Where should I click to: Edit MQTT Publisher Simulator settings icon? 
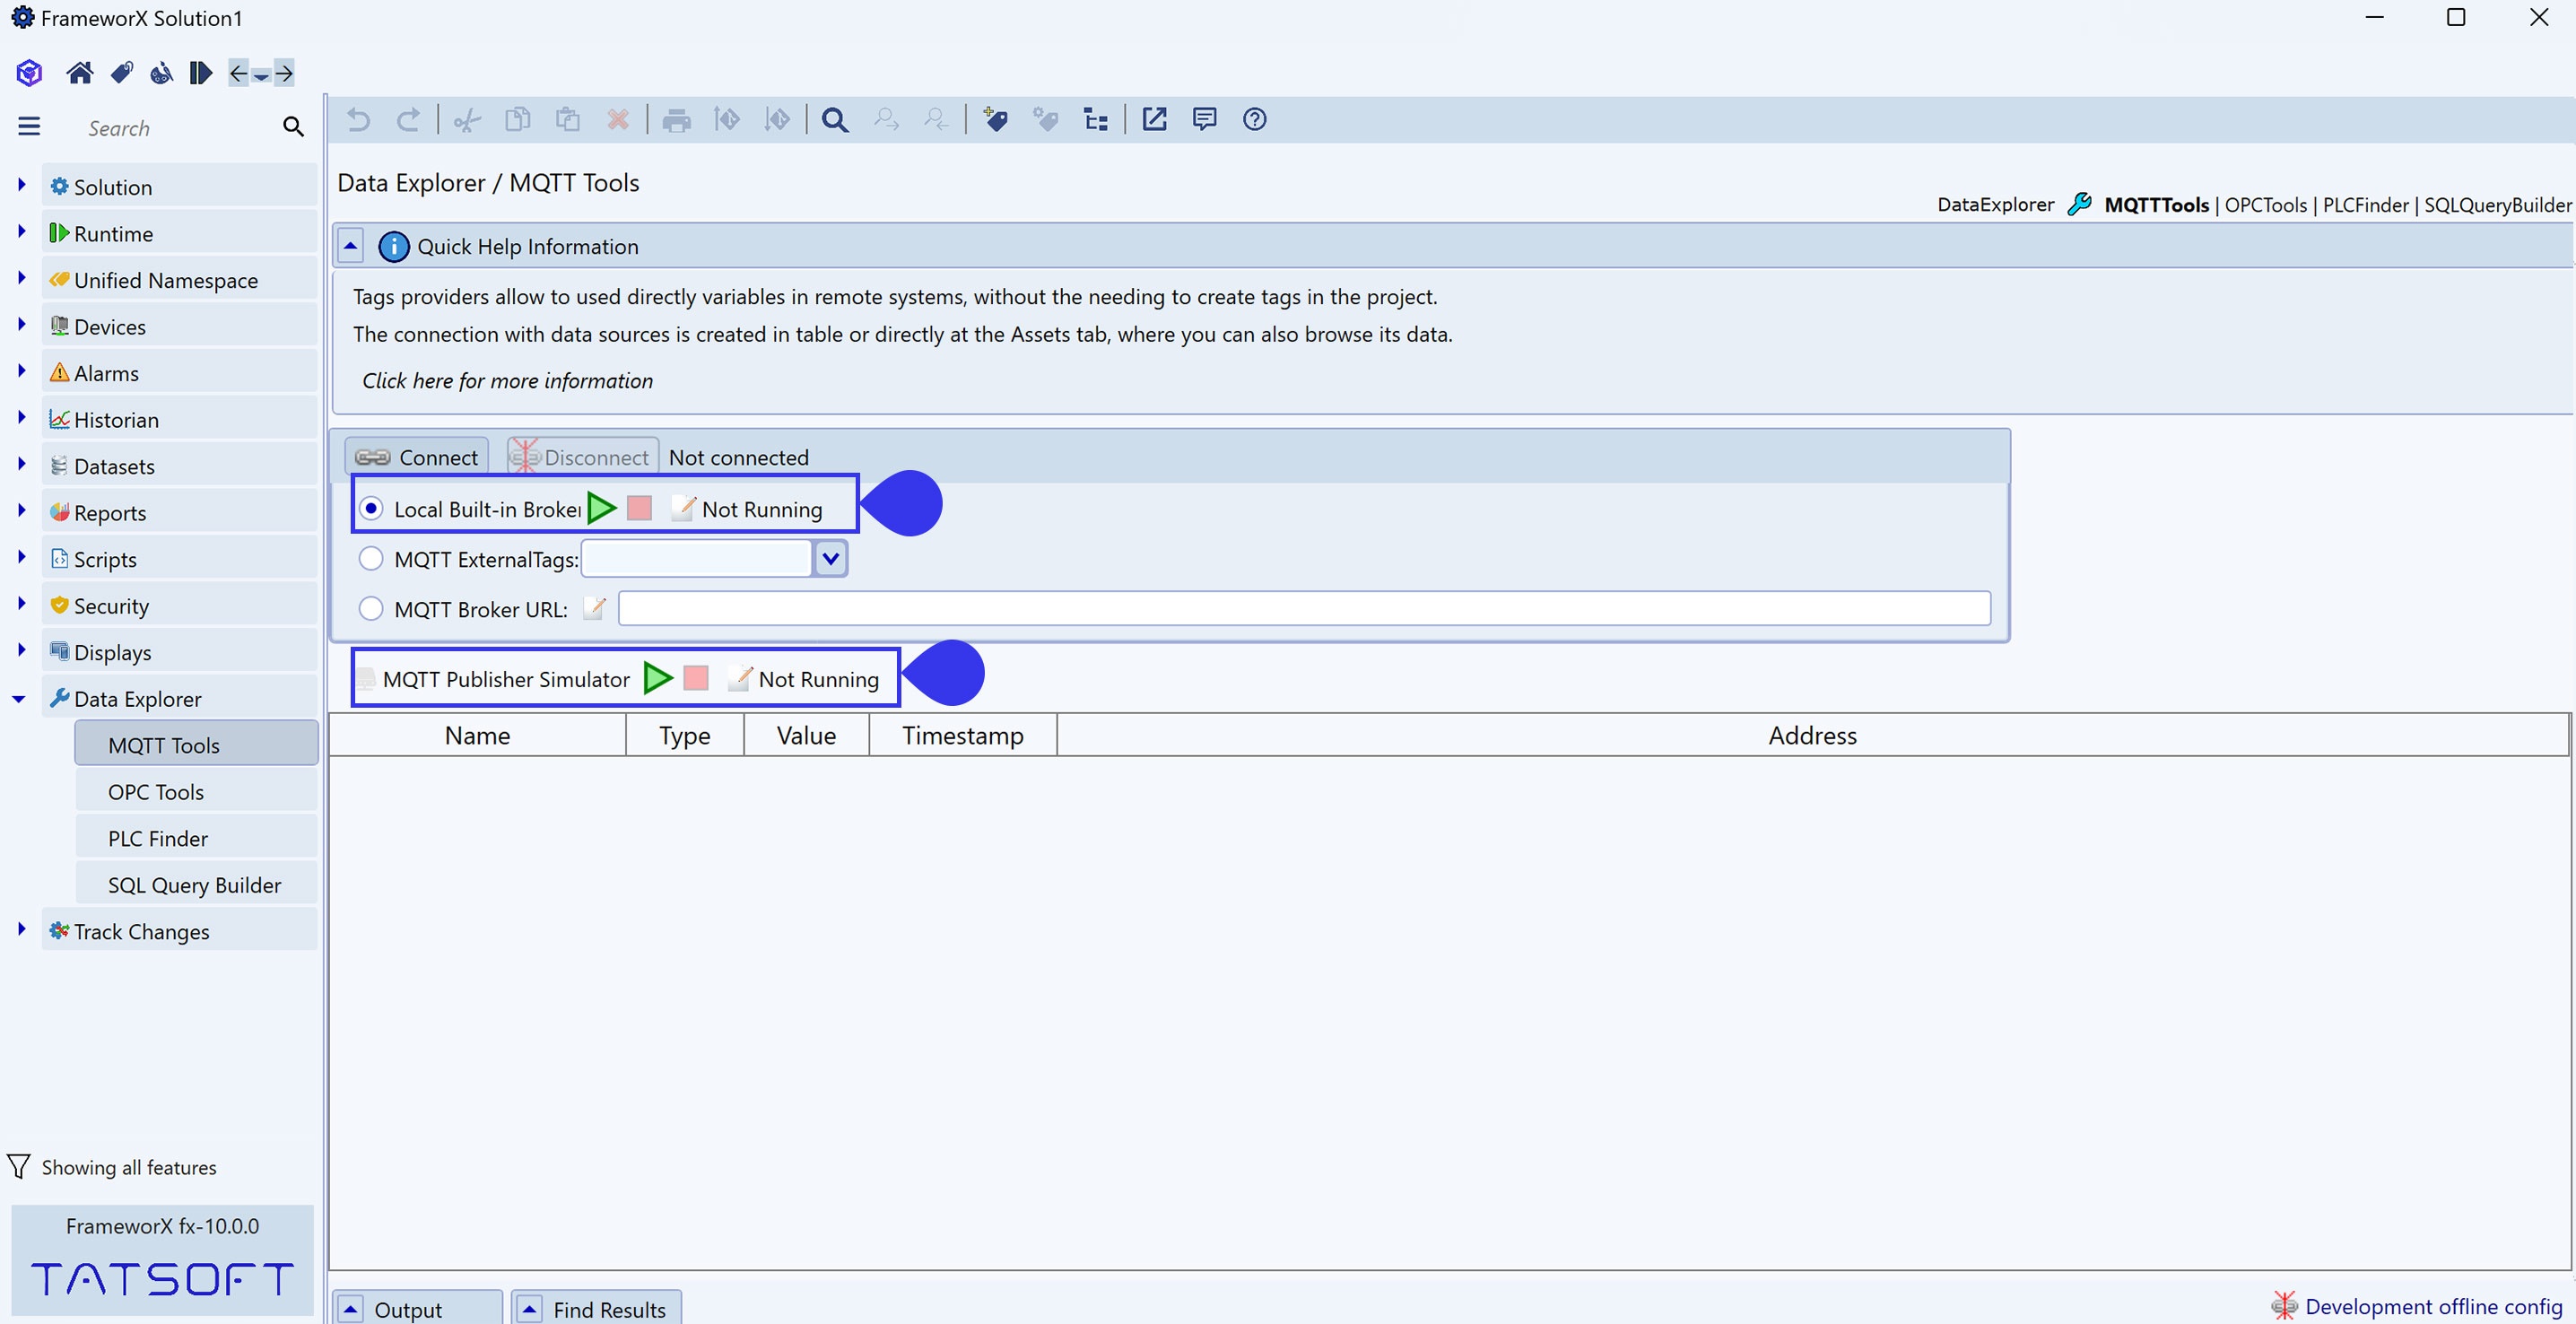(740, 678)
